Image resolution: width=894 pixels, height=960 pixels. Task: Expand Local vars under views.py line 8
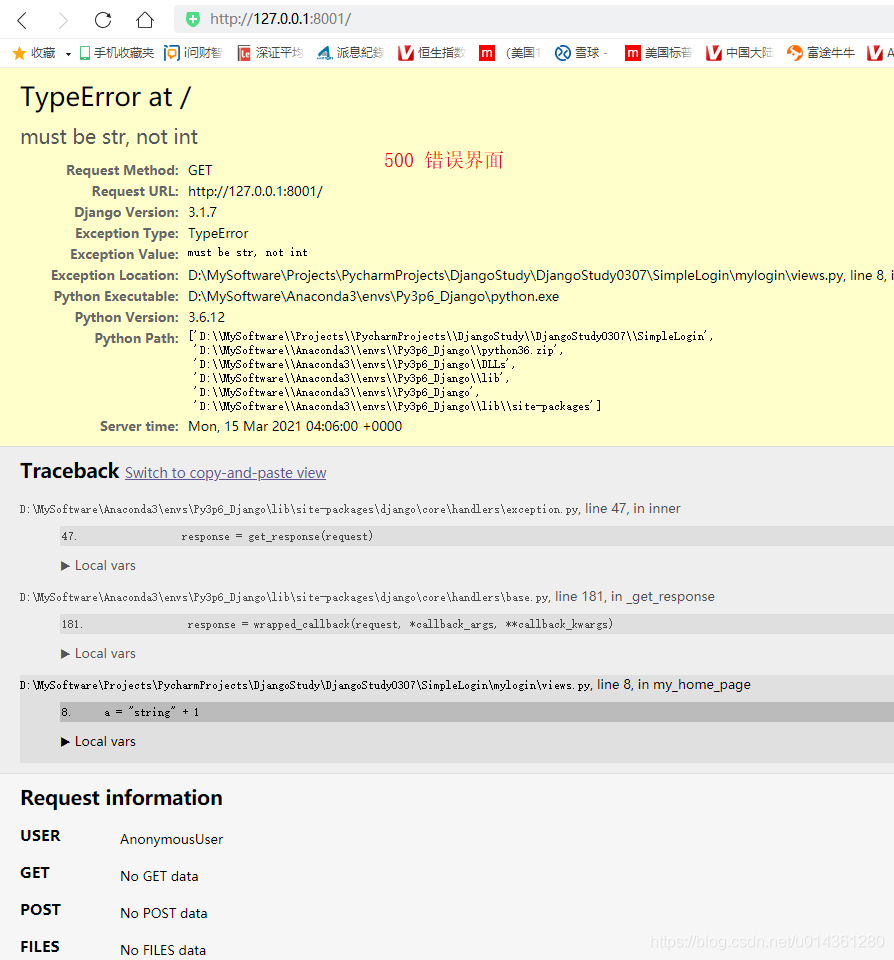pyautogui.click(x=98, y=742)
